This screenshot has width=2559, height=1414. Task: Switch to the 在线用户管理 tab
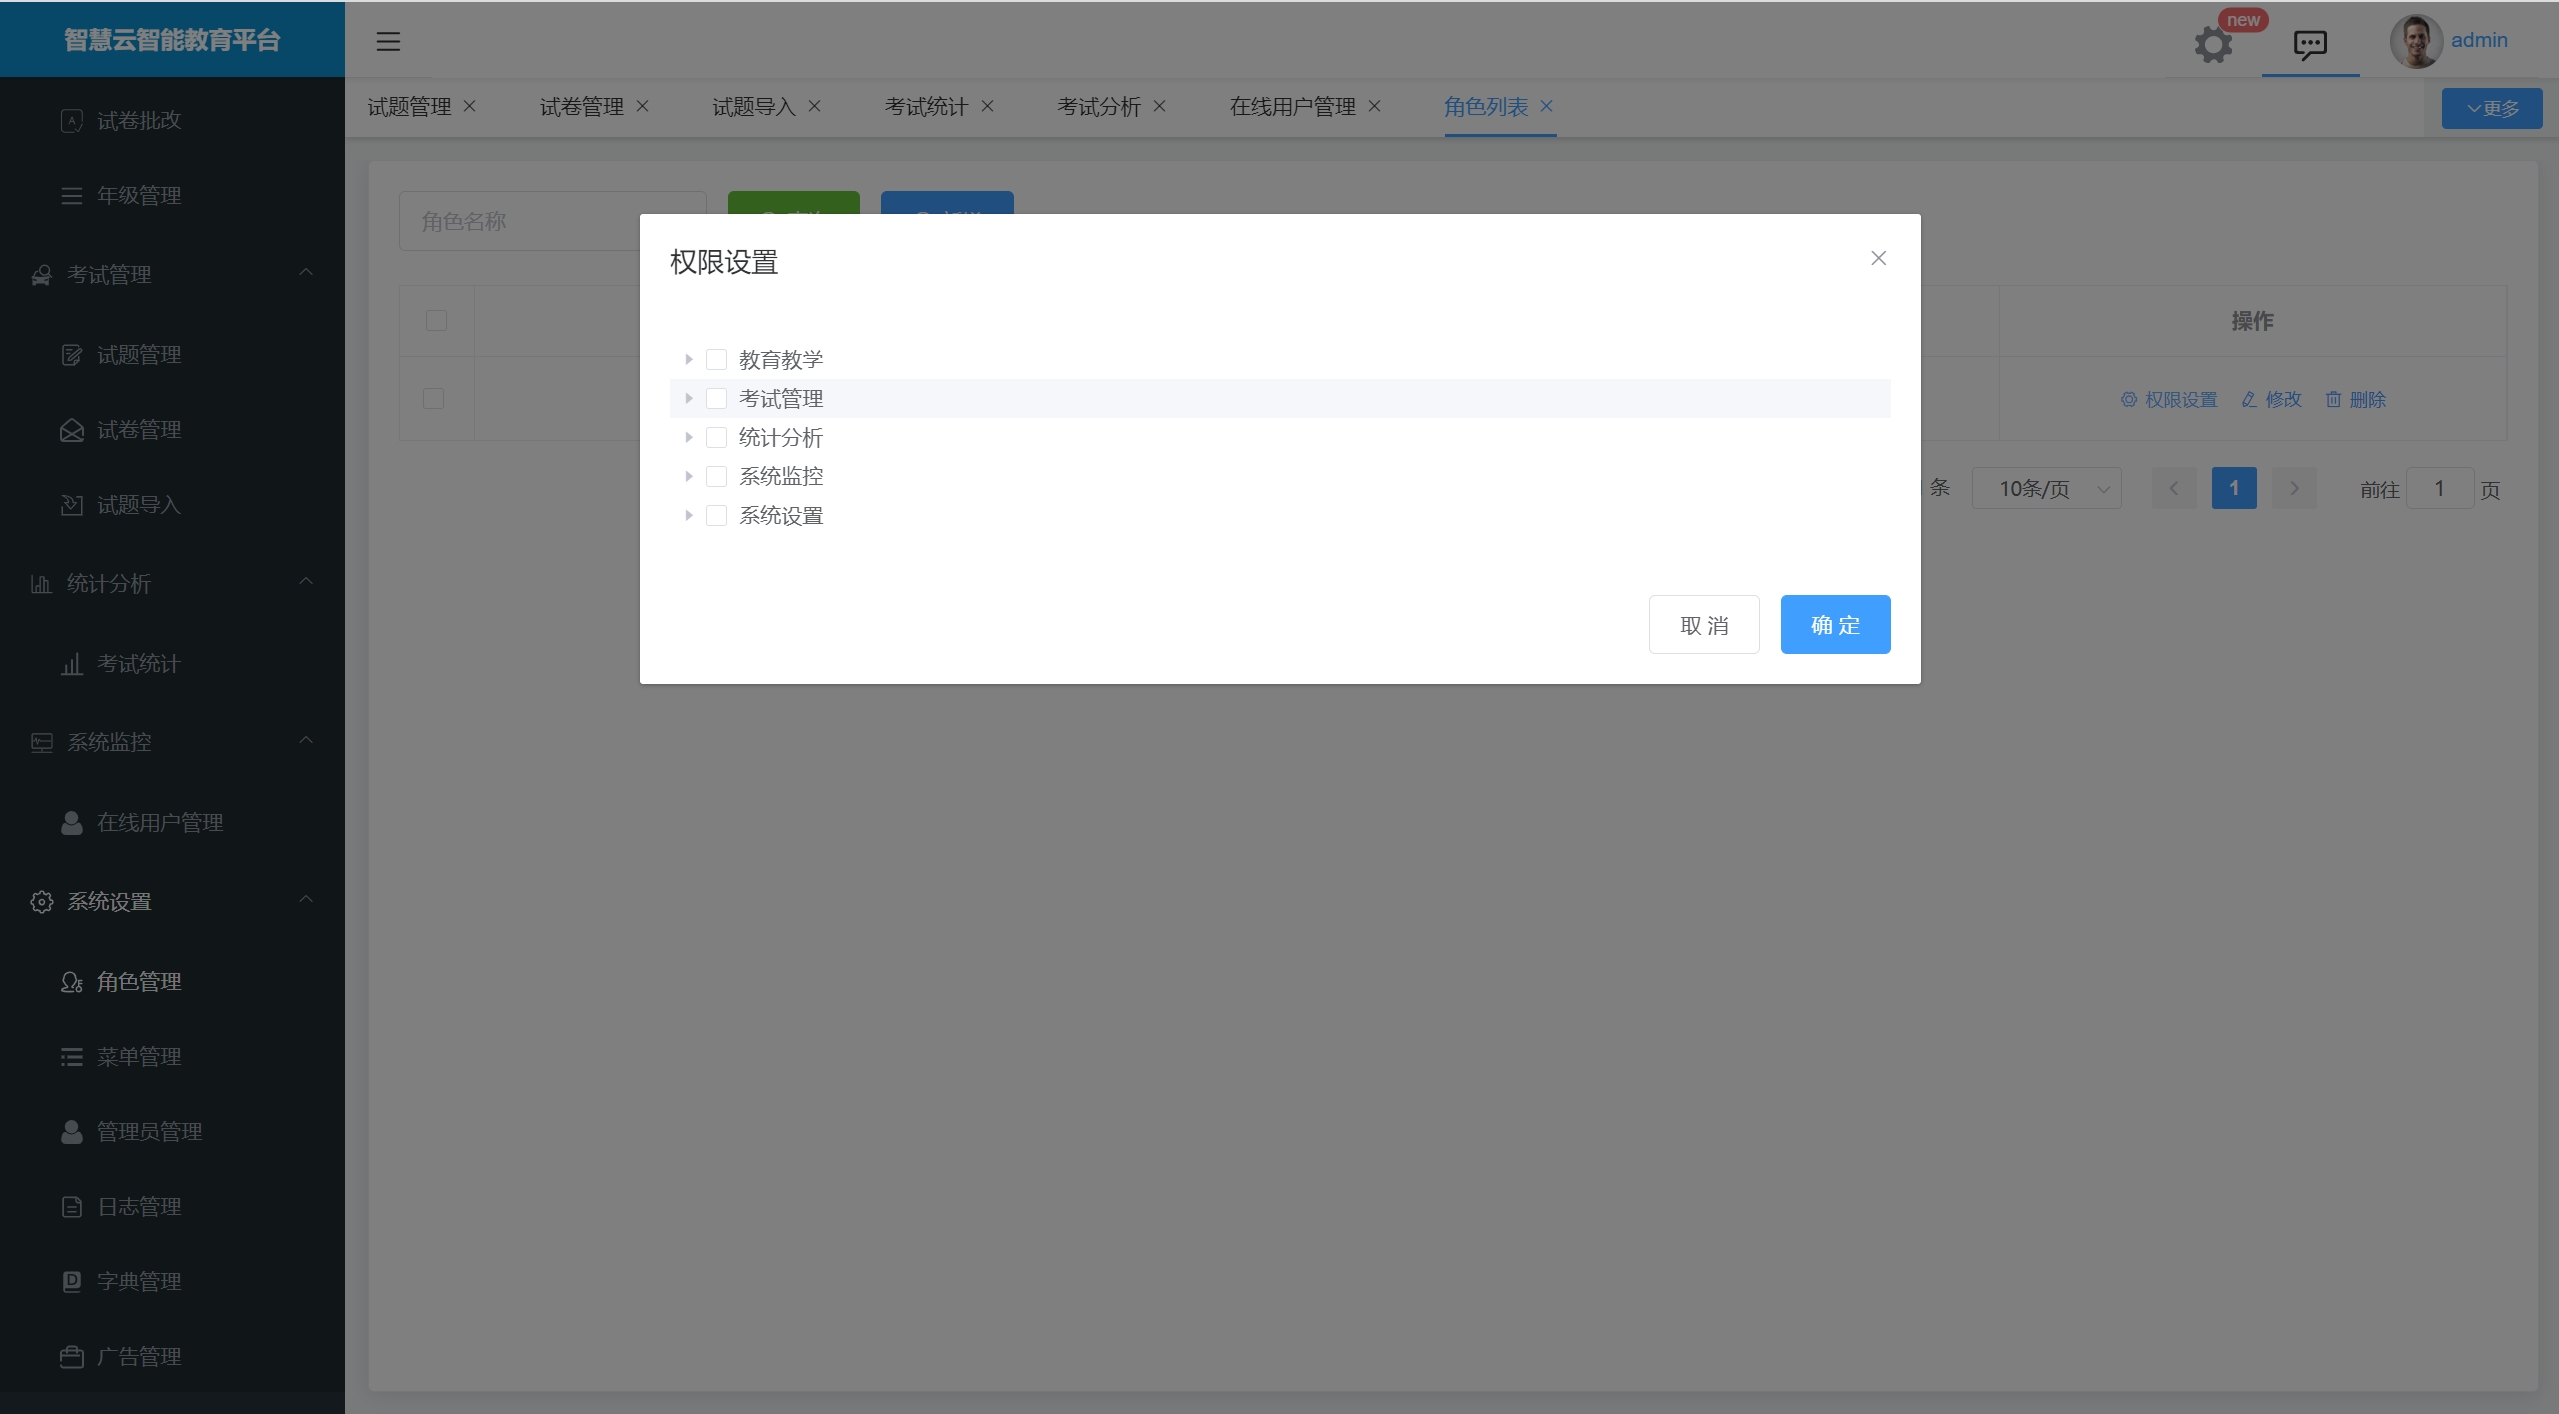point(1292,107)
